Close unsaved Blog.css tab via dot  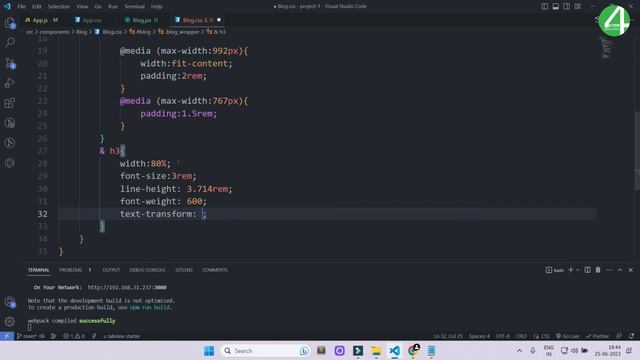(219, 20)
